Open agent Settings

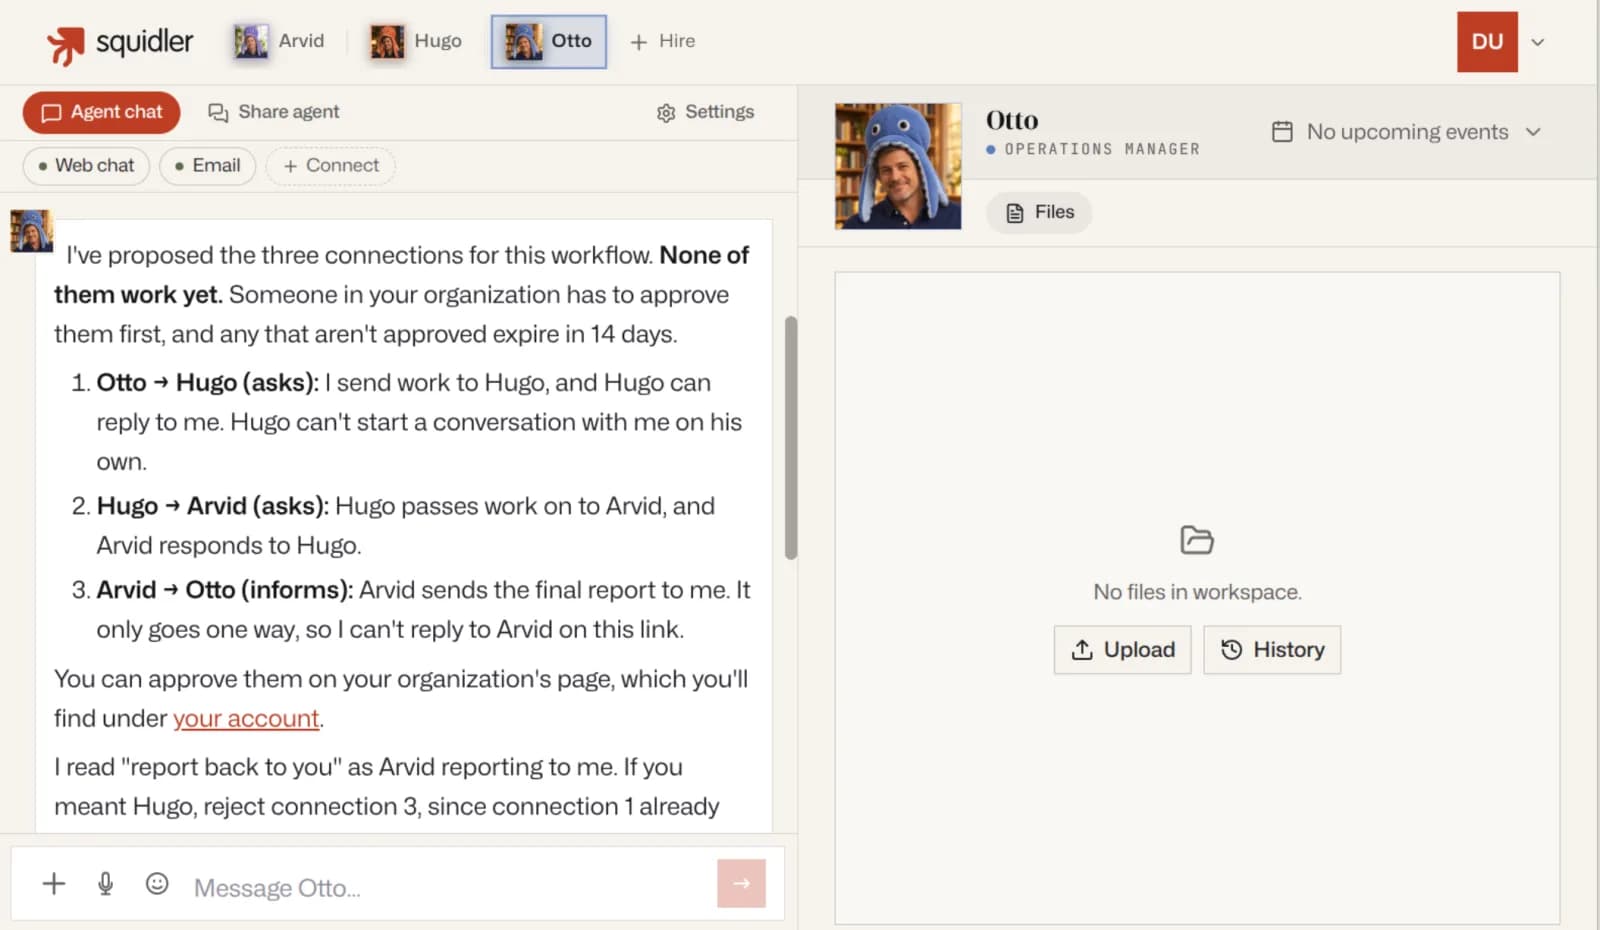(x=705, y=112)
